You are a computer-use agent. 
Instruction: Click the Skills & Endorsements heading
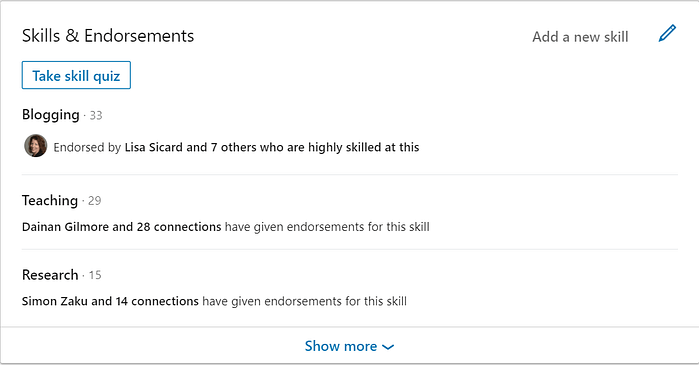pos(108,36)
